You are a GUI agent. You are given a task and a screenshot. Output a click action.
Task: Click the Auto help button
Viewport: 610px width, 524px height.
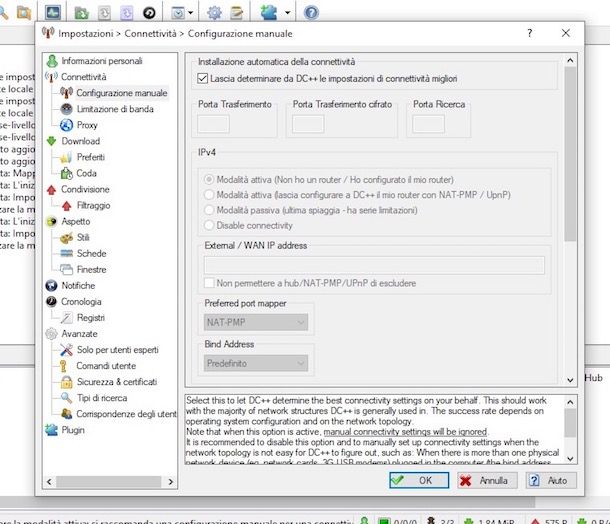[551, 480]
